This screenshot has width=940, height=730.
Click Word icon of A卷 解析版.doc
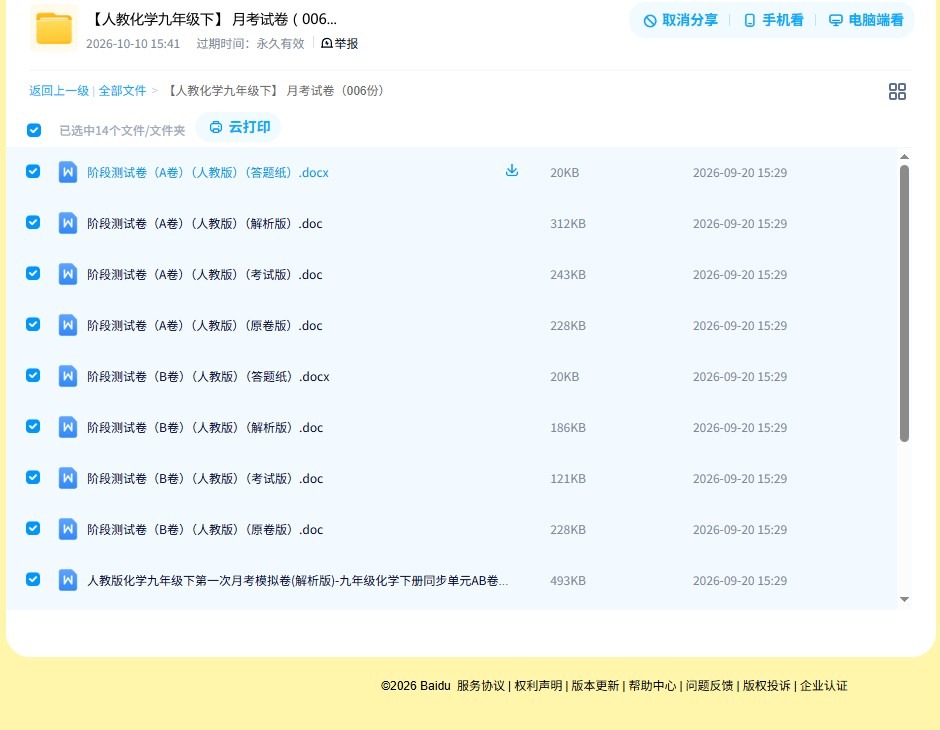tap(68, 223)
